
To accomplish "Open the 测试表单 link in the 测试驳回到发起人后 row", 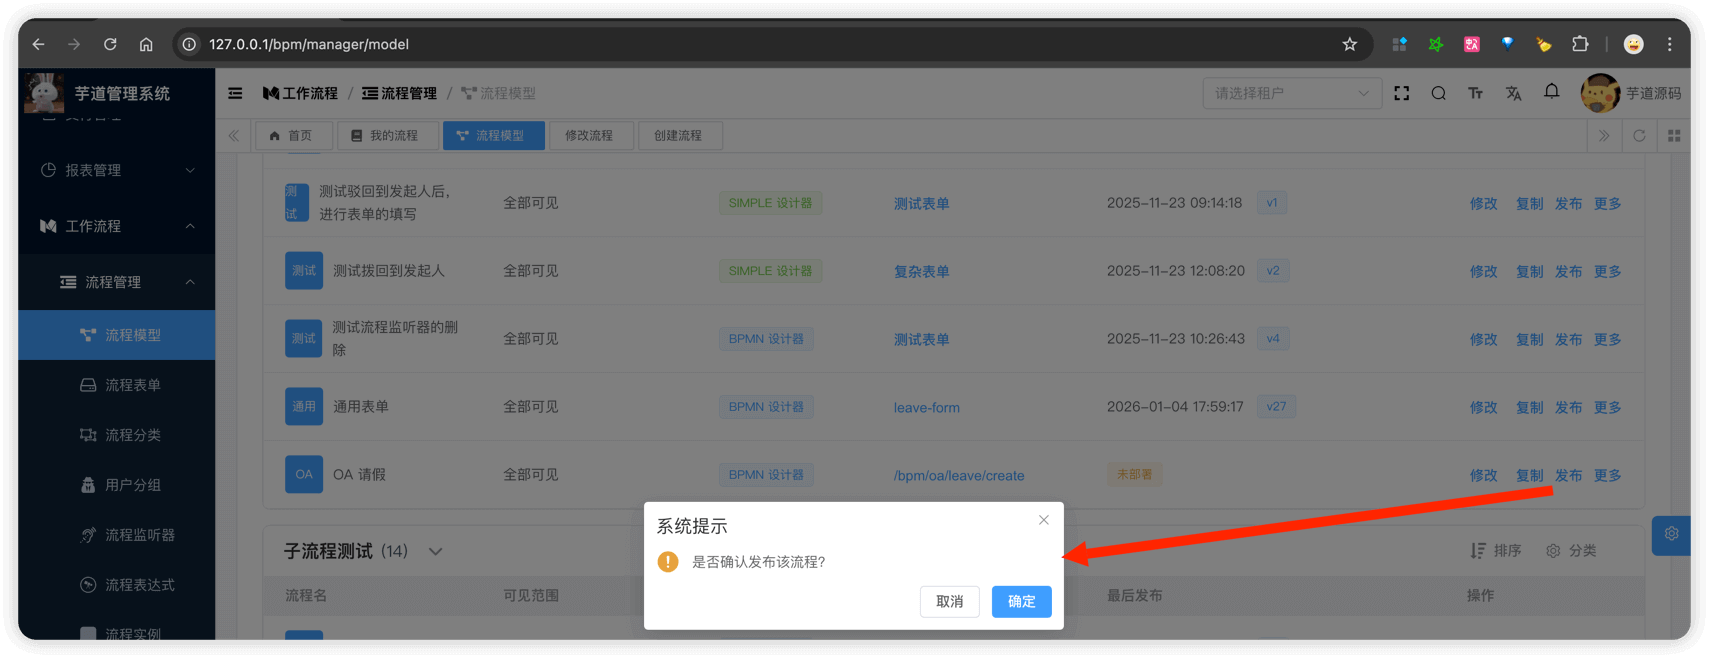I will (x=921, y=203).
